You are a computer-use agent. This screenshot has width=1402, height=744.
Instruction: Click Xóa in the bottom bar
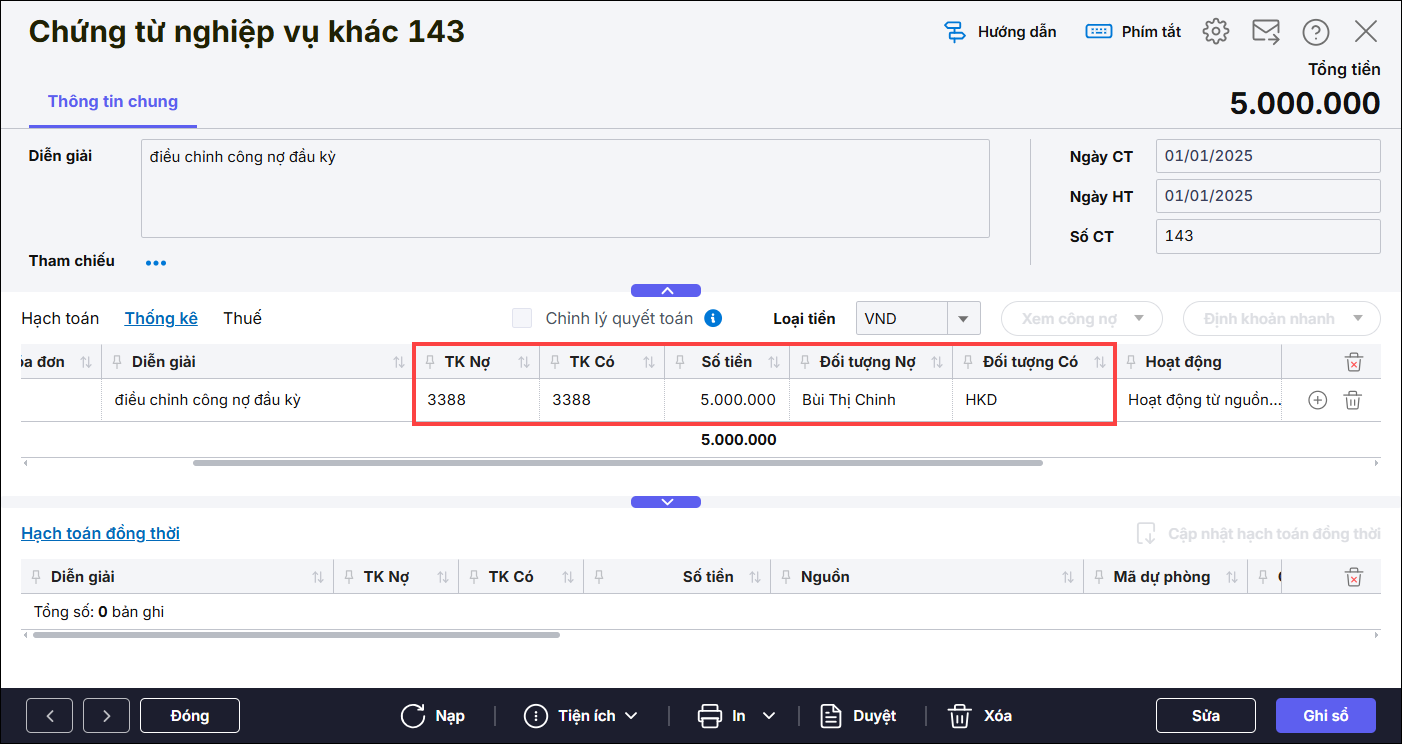click(980, 716)
